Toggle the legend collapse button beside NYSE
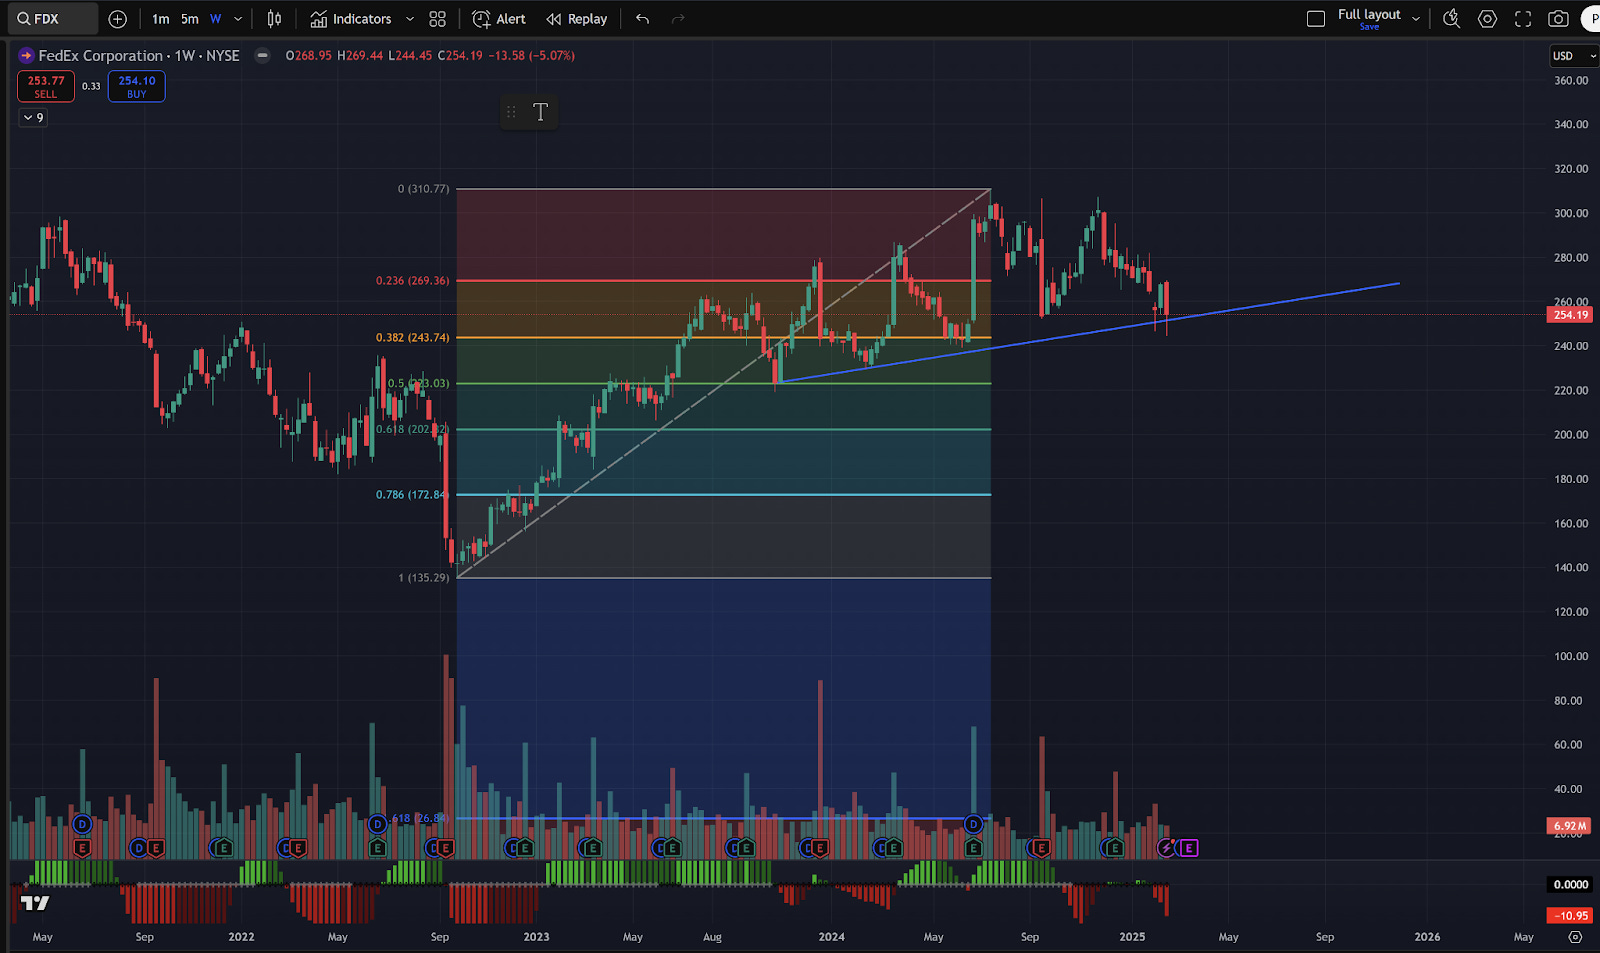Image resolution: width=1600 pixels, height=953 pixels. (x=262, y=56)
